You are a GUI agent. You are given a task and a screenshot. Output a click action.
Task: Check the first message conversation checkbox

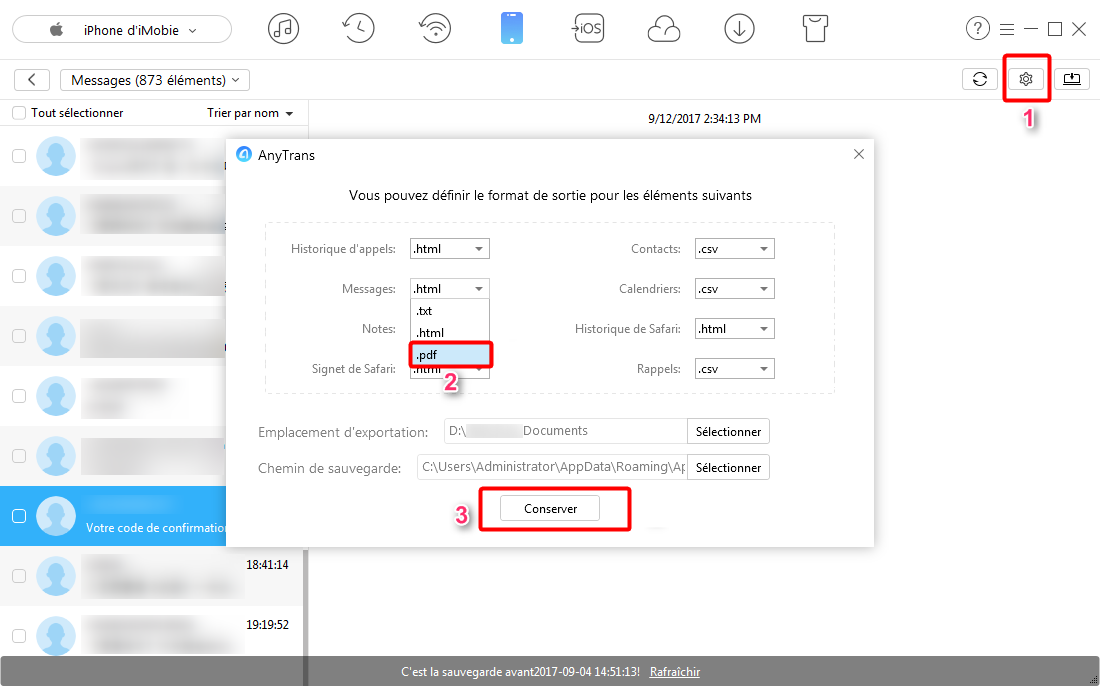coord(19,156)
